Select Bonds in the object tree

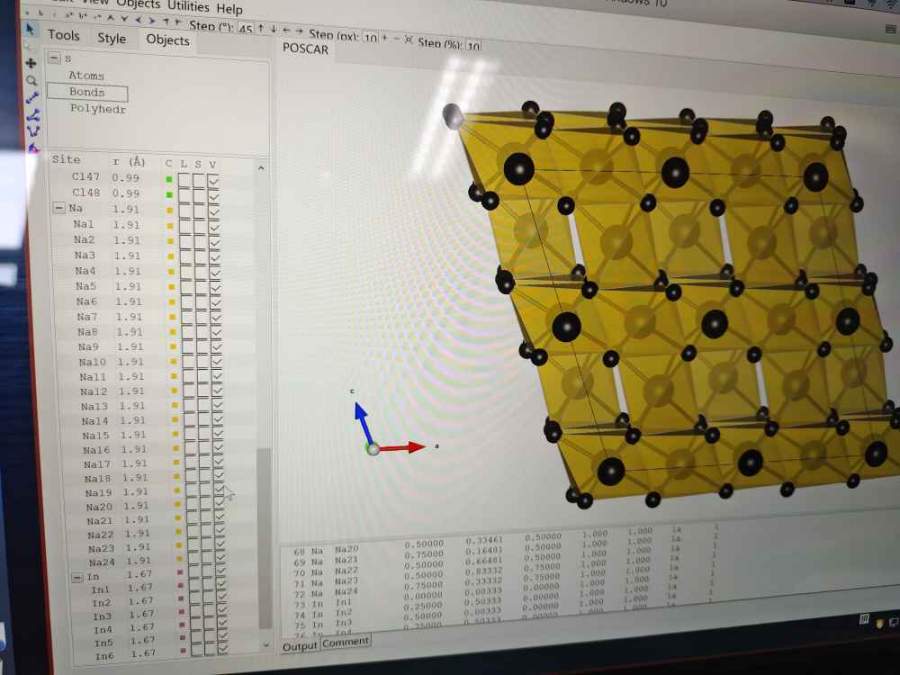(x=87, y=92)
